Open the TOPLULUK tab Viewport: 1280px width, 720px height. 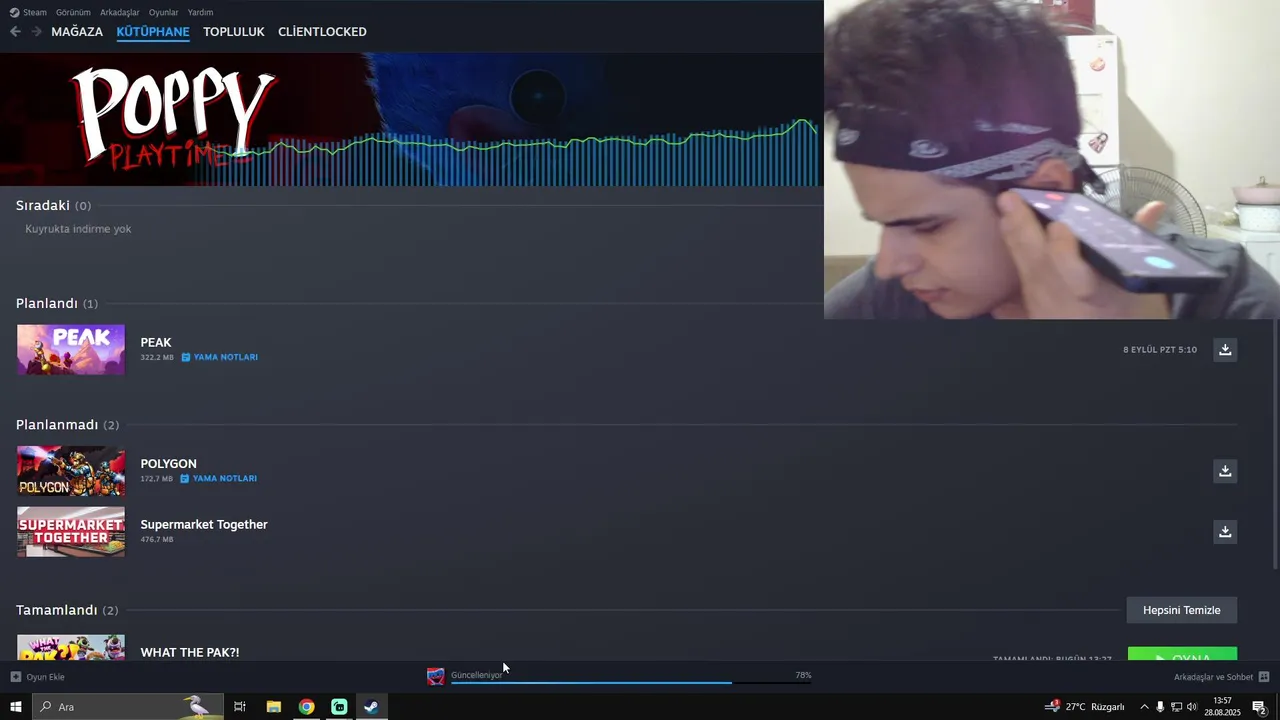(x=234, y=32)
